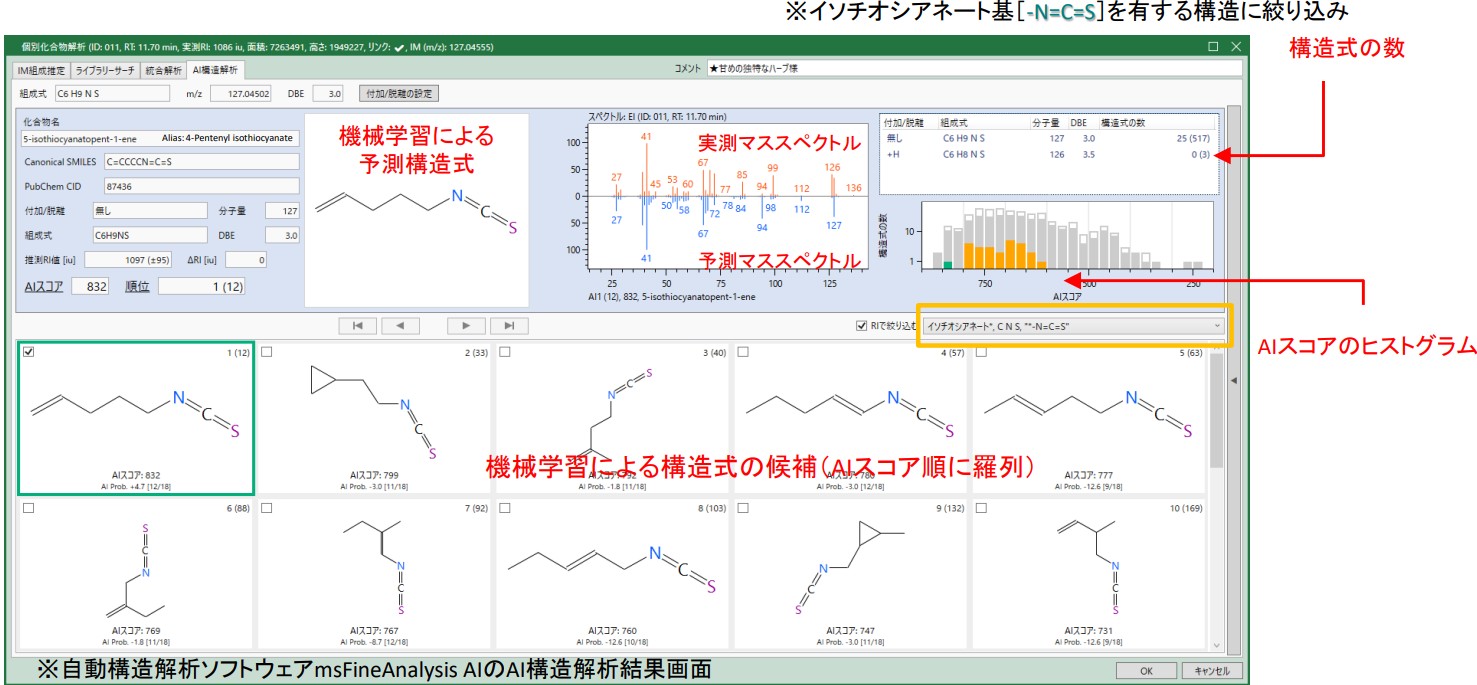Click compound name field 5-isothiocyanatopent-1-ene
Image resolution: width=1477 pixels, height=685 pixels.
click(159, 138)
